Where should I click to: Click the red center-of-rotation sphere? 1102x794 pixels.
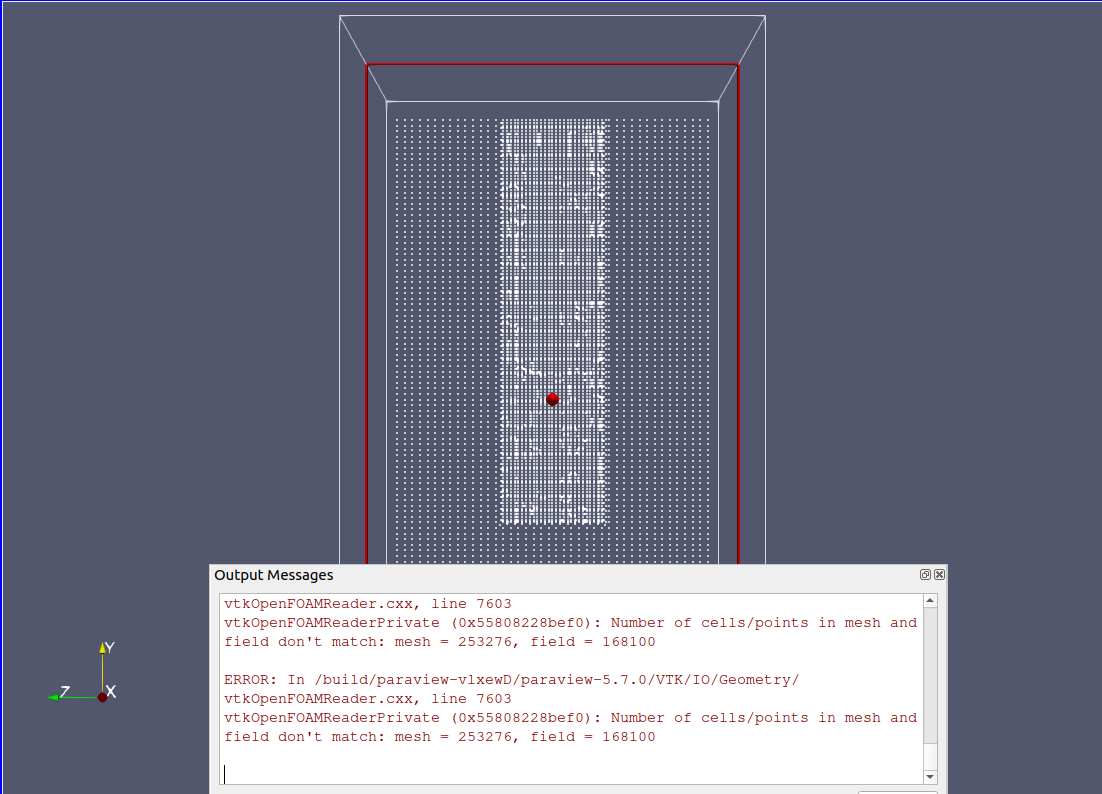point(552,399)
